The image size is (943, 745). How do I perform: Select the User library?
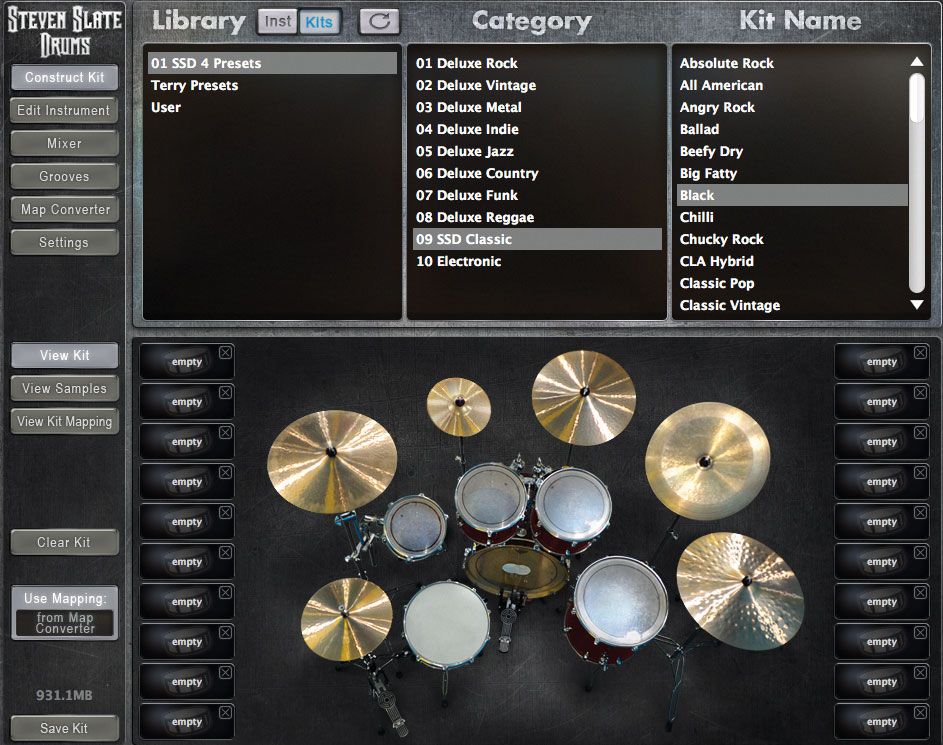pyautogui.click(x=272, y=107)
